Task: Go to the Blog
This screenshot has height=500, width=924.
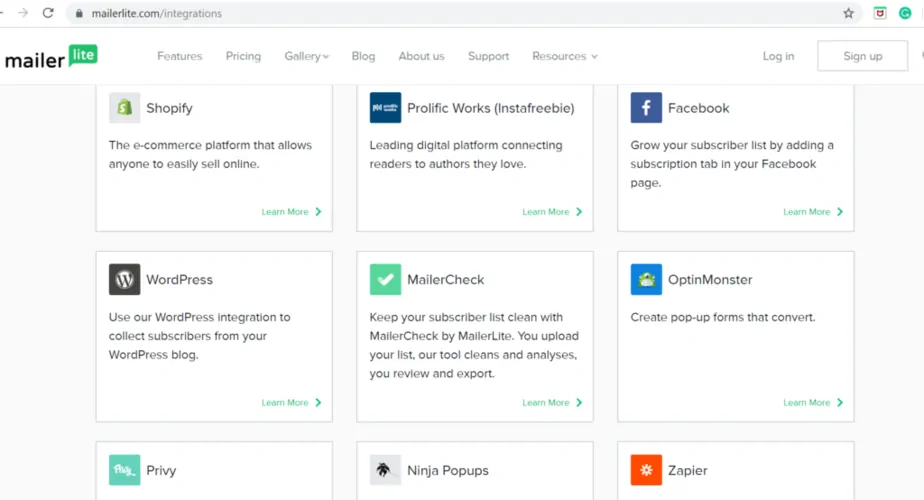Action: point(363,56)
